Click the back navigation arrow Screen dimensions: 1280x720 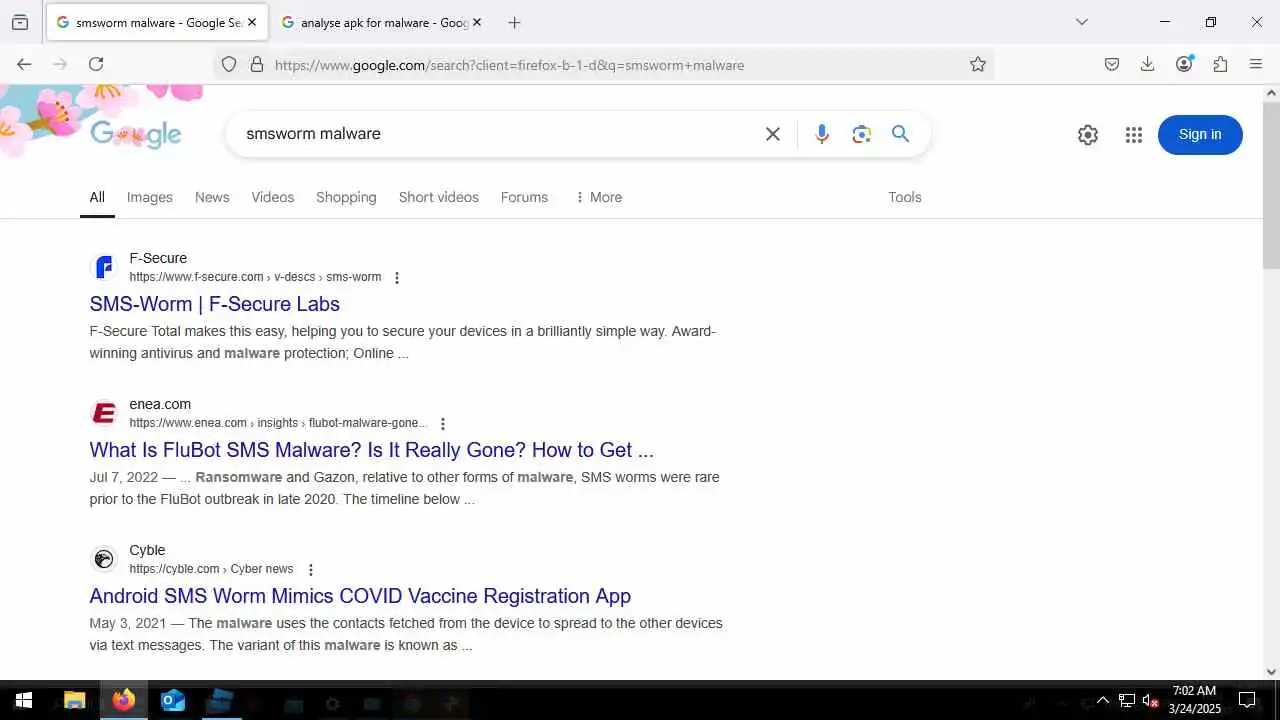24,64
